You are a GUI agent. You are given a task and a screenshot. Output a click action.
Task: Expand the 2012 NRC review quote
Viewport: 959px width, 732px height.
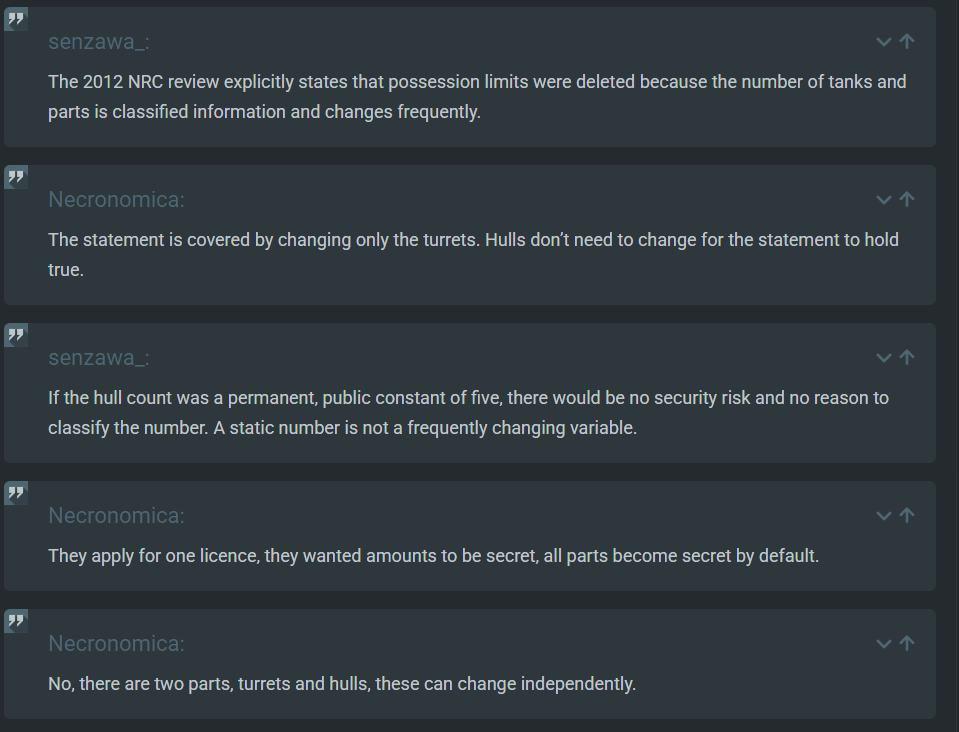click(x=883, y=42)
